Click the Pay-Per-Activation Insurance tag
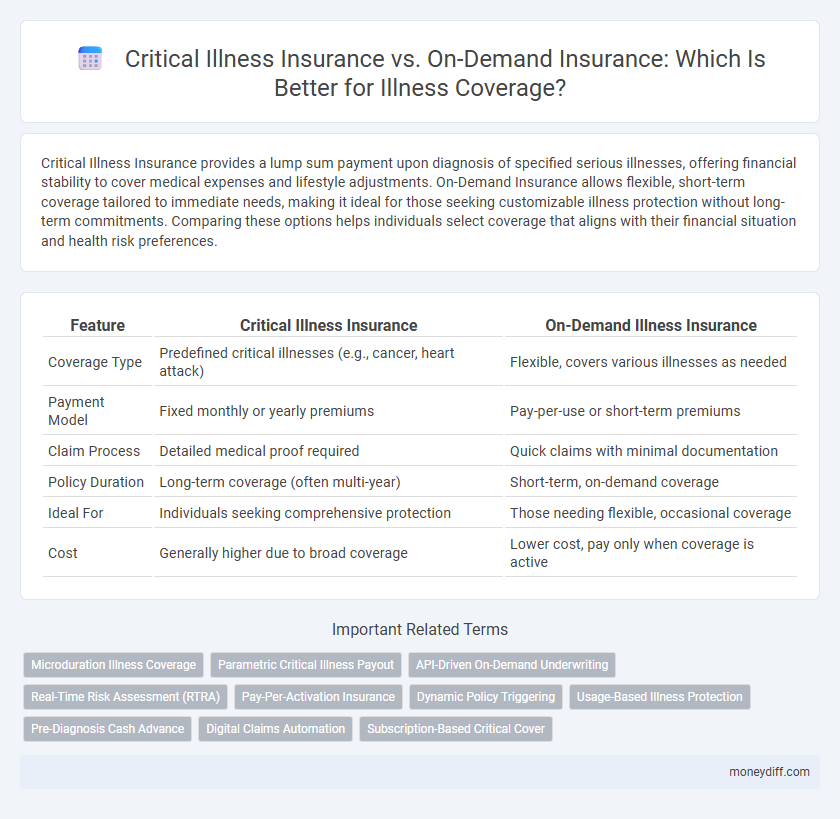Screen dimensions: 840x819 click(x=318, y=697)
